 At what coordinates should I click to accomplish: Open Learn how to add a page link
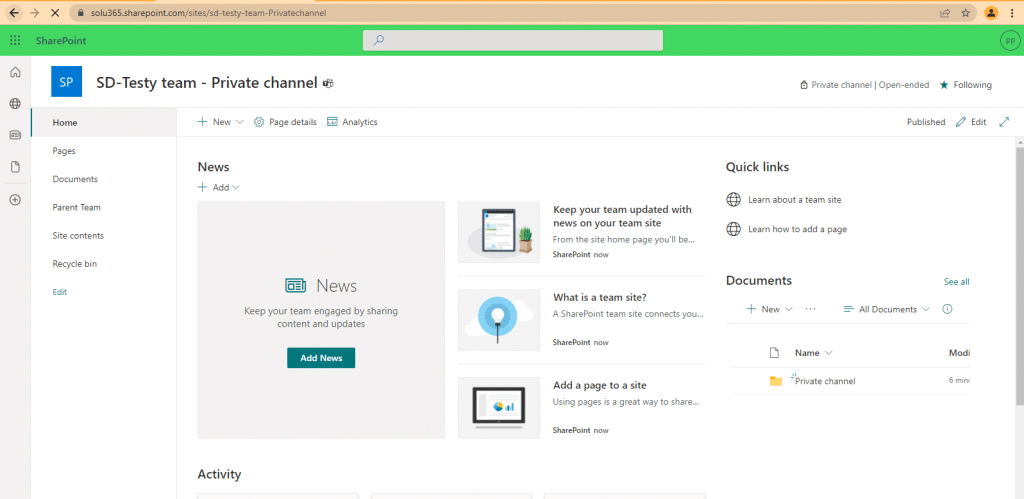coord(797,229)
